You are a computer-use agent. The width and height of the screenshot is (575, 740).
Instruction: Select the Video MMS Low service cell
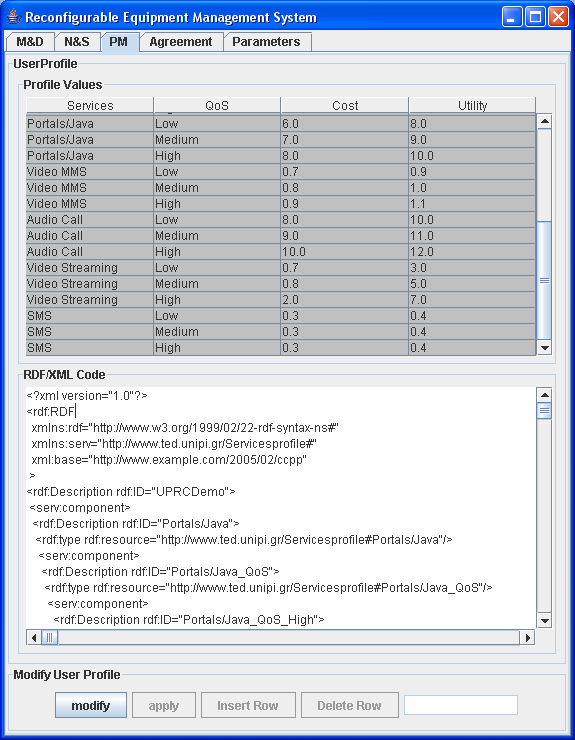pos(90,172)
